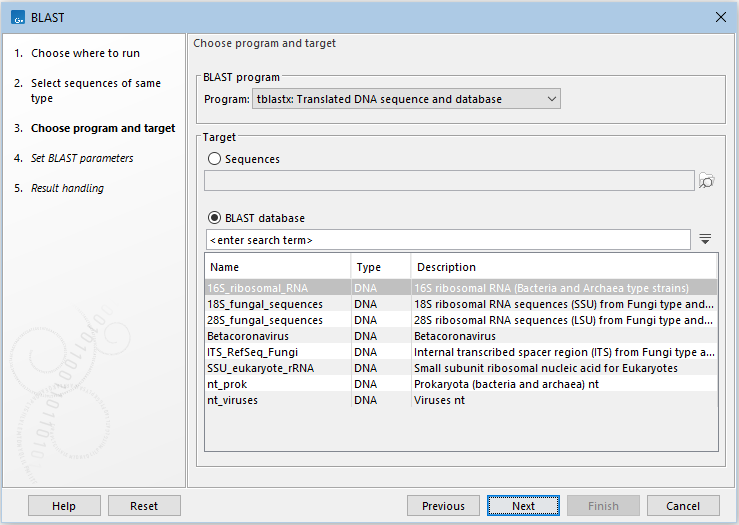
Task: Open the BLAST Program dropdown
Action: pos(407,99)
